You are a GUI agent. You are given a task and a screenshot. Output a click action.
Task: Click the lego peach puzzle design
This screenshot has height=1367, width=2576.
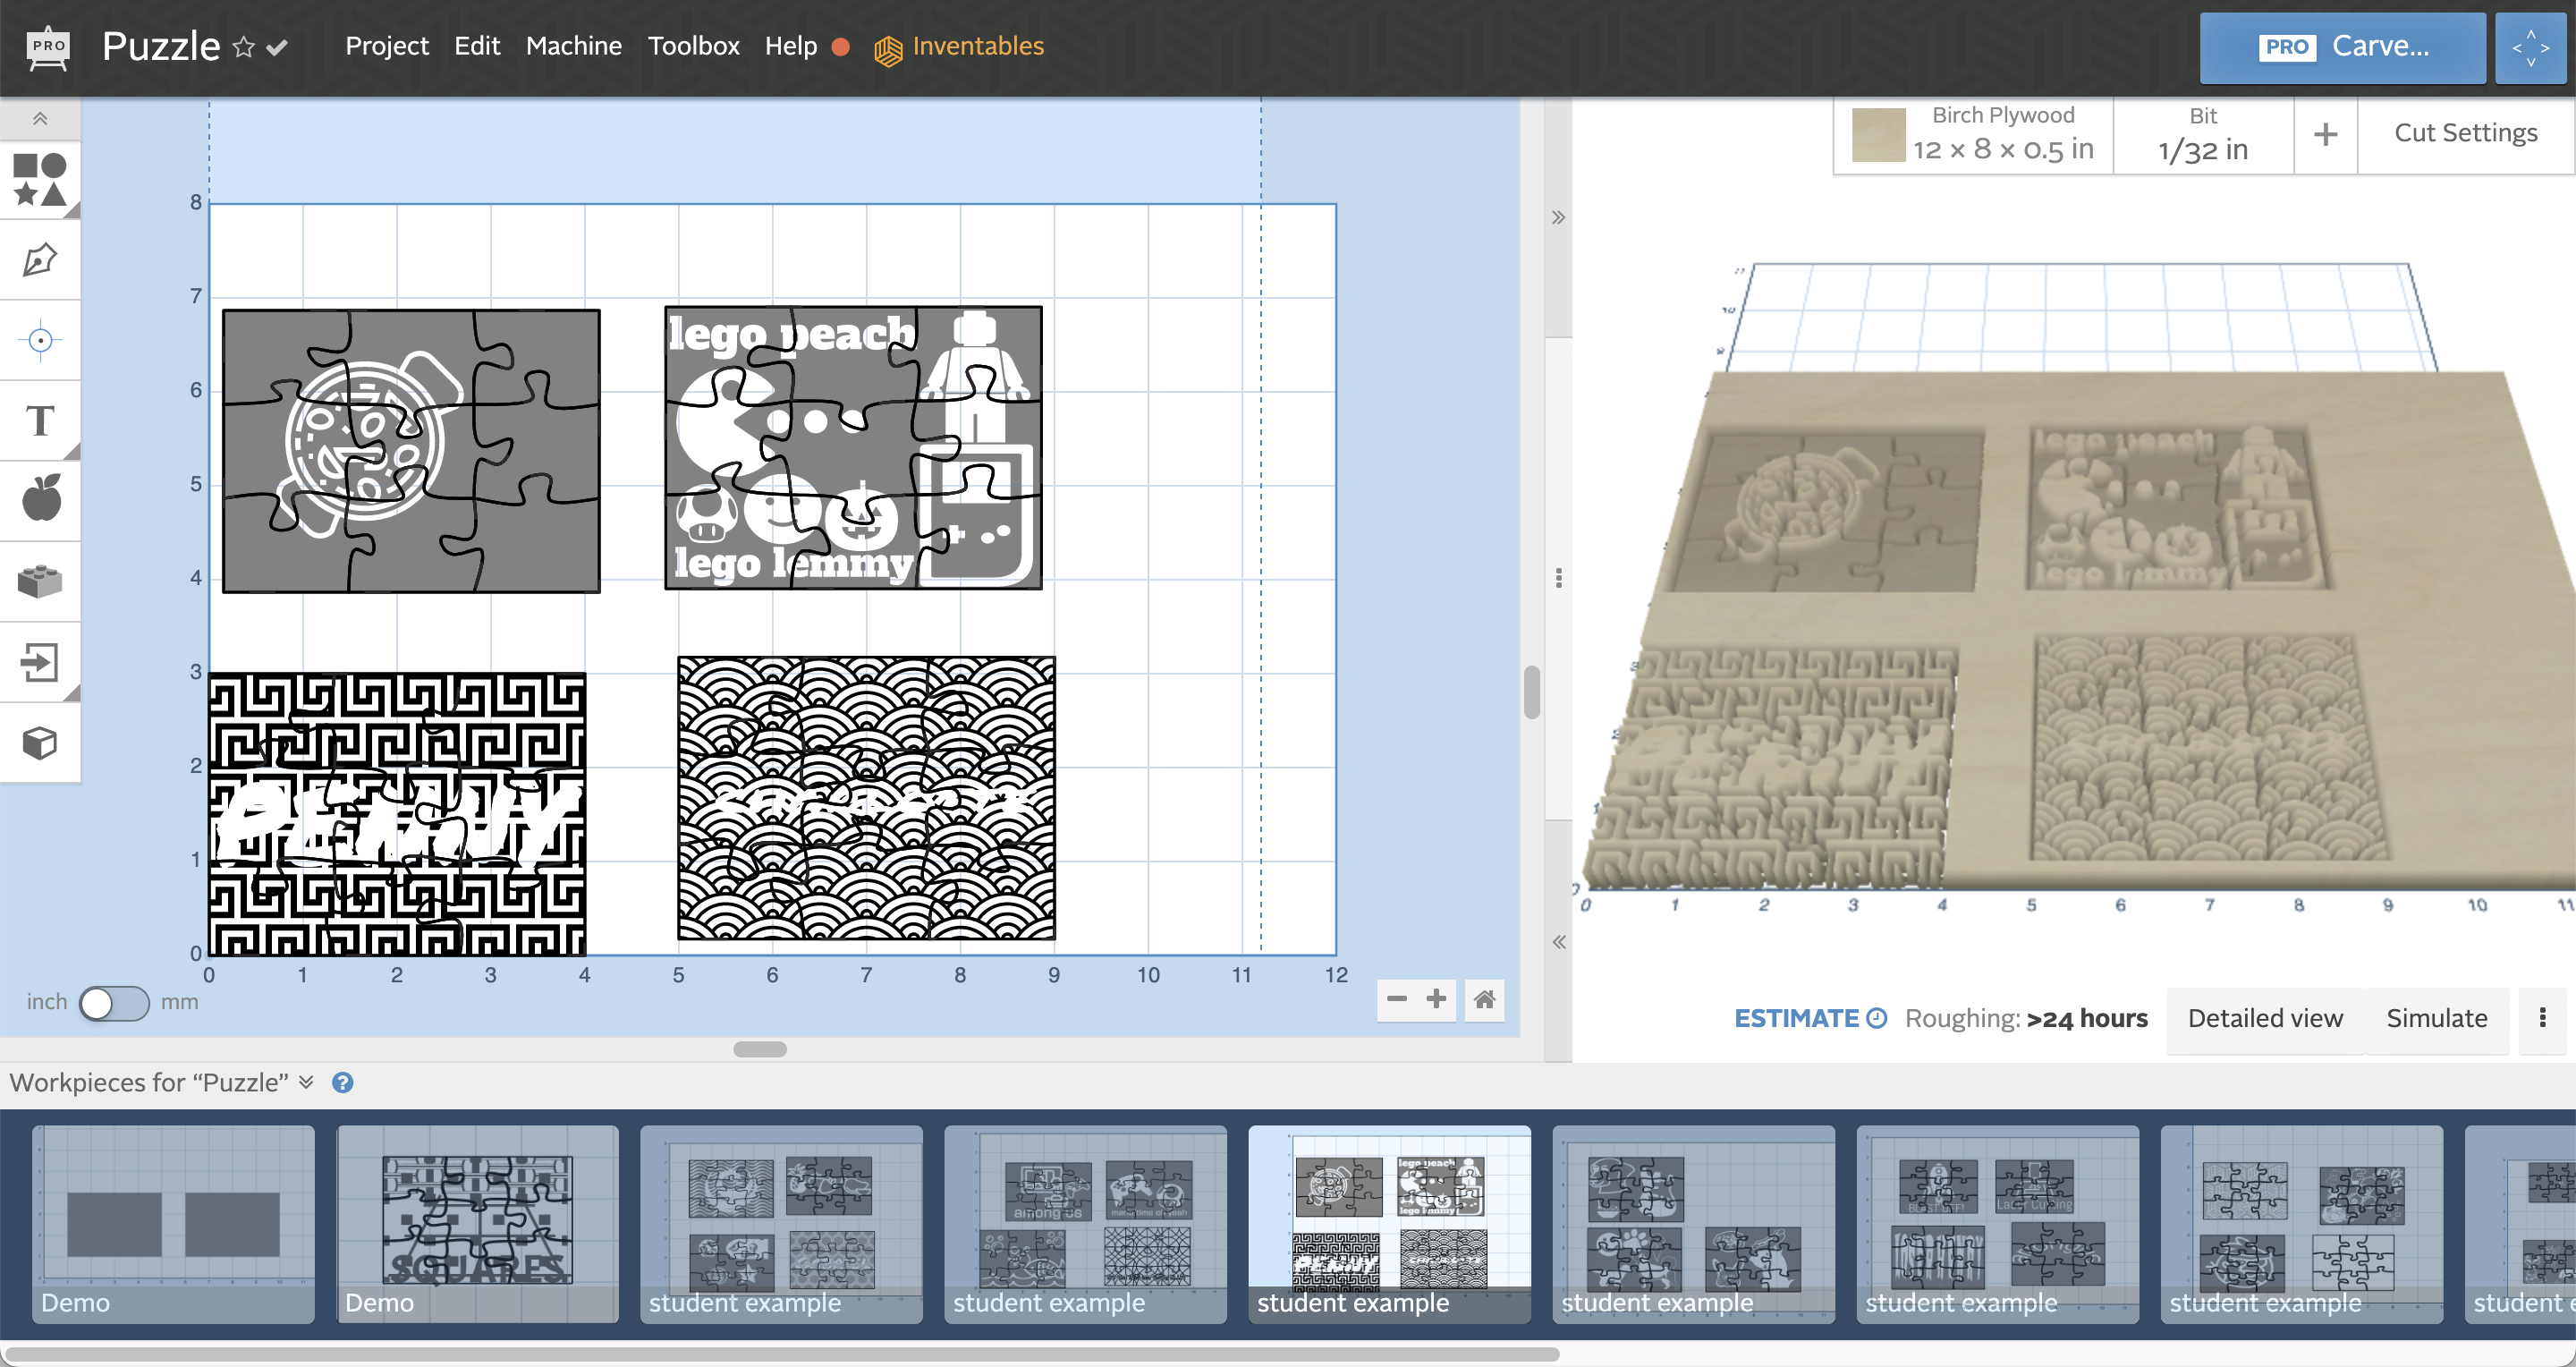click(853, 447)
